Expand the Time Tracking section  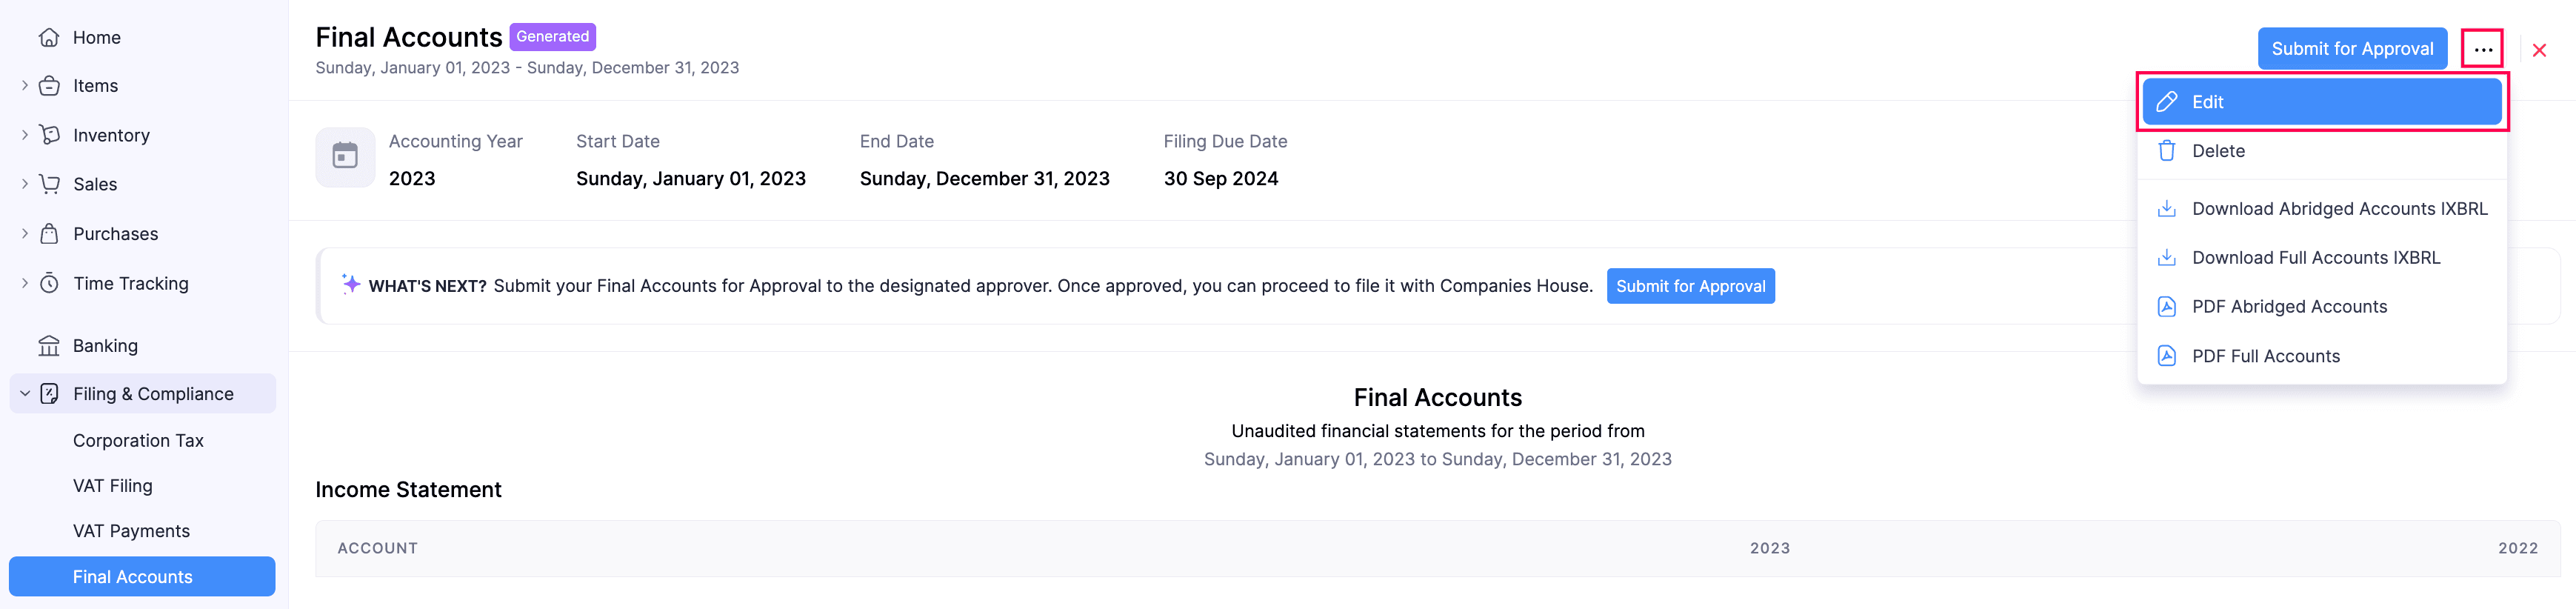25,284
